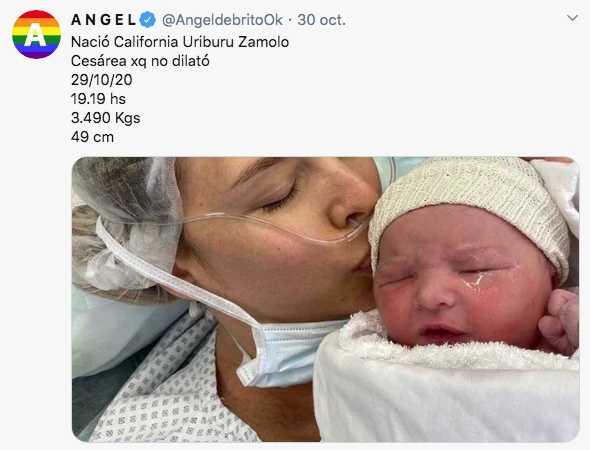Click the woman's hair net in the photo
The image size is (590, 450).
pos(124,222)
